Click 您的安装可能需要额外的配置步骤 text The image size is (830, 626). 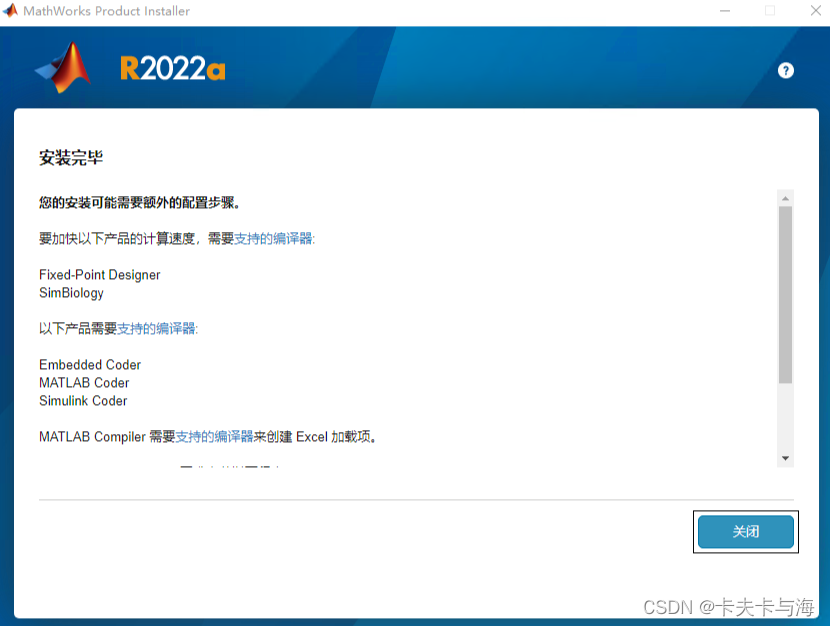pyautogui.click(x=139, y=202)
